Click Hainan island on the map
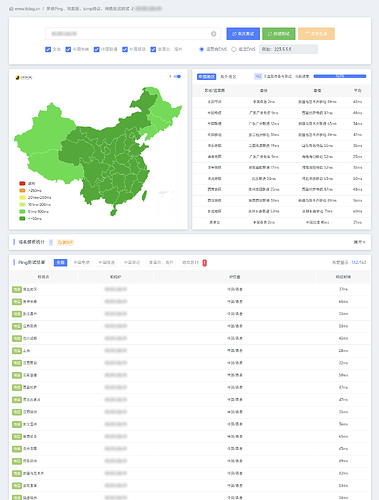Screen dimensions: 379x500 pyautogui.click(x=113, y=211)
